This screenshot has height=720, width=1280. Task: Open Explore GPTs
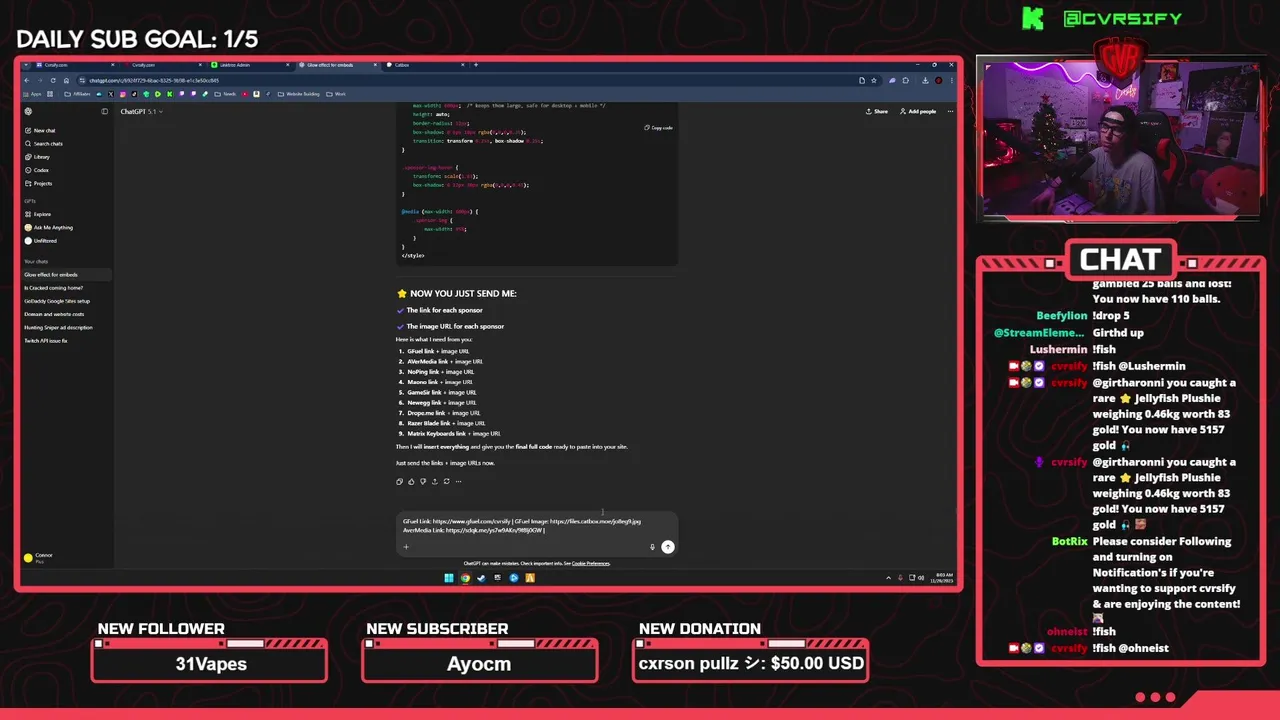pos(38,214)
